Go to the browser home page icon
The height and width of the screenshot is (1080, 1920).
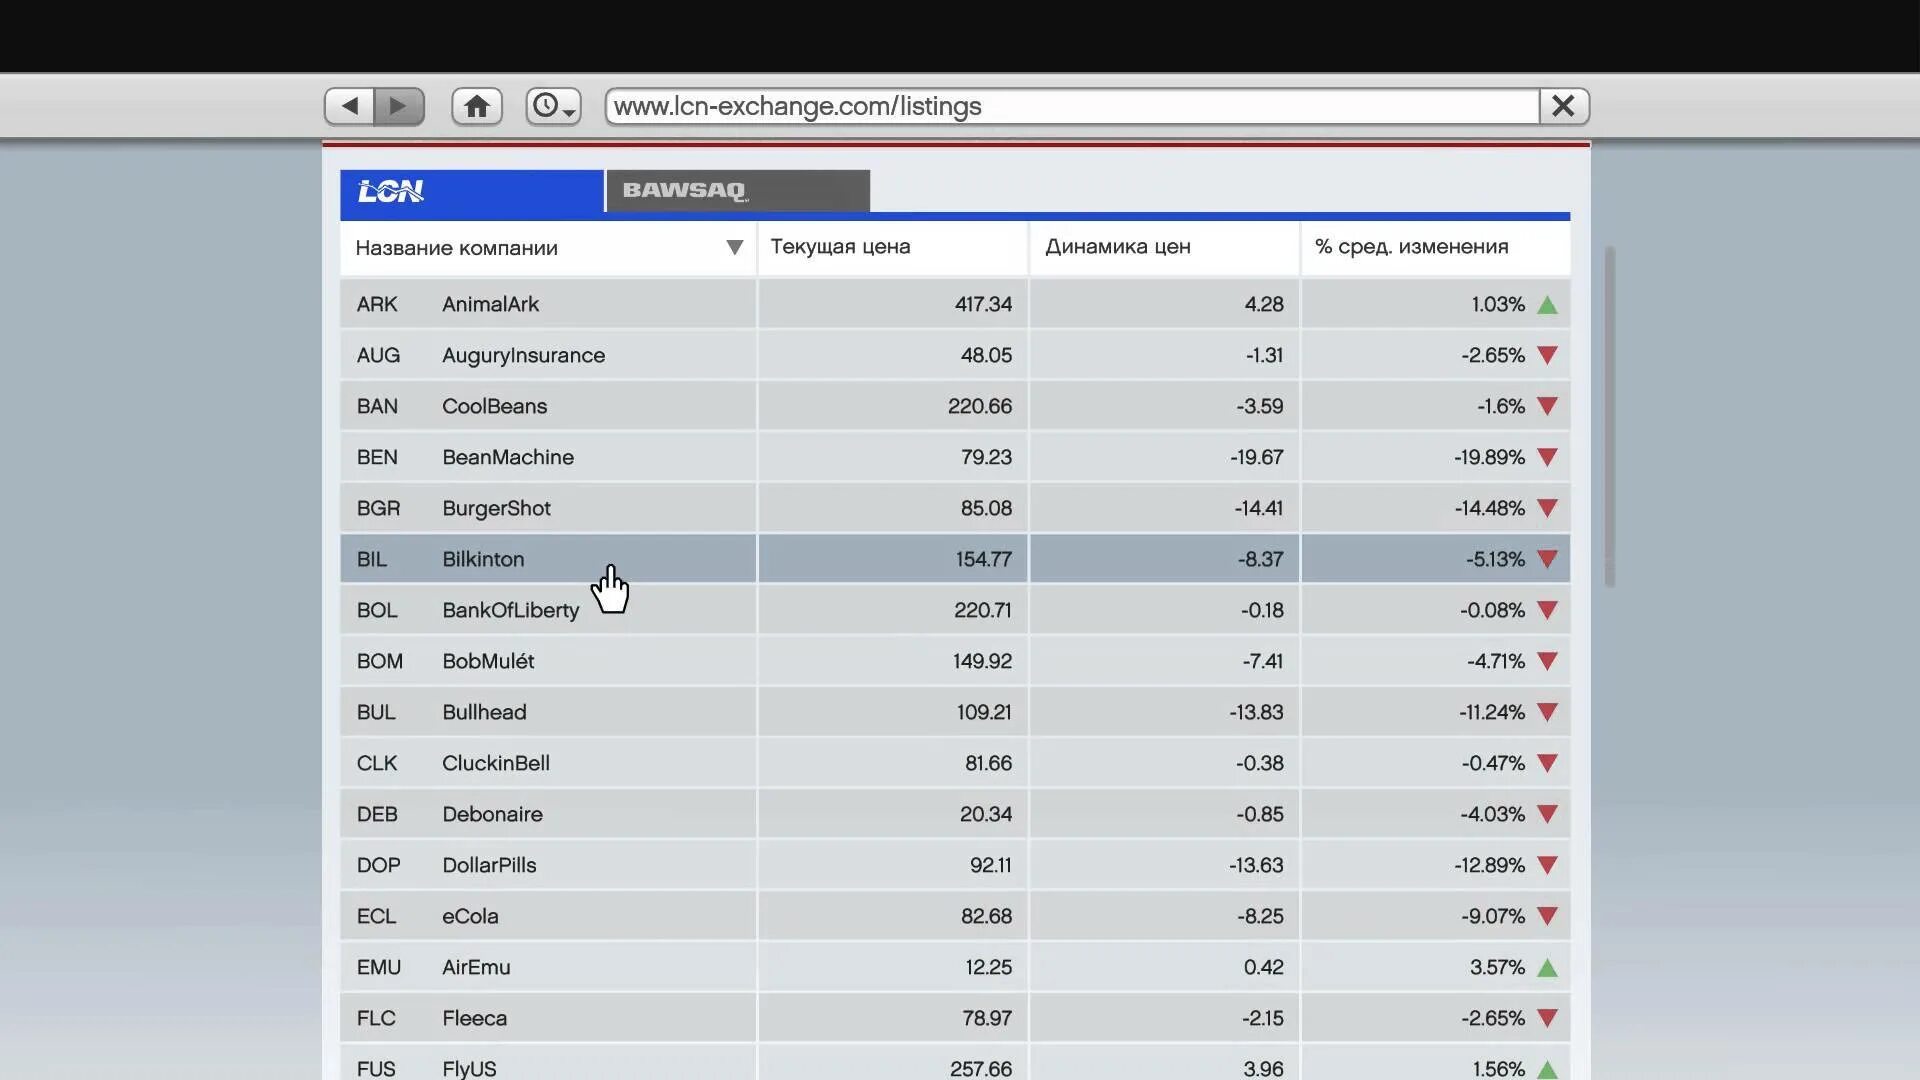477,106
